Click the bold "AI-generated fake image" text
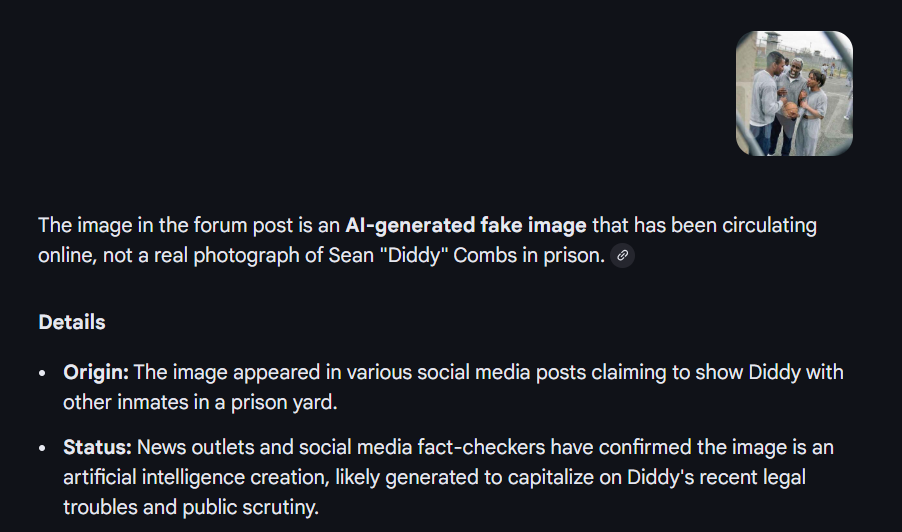The height and width of the screenshot is (532, 902). click(466, 225)
